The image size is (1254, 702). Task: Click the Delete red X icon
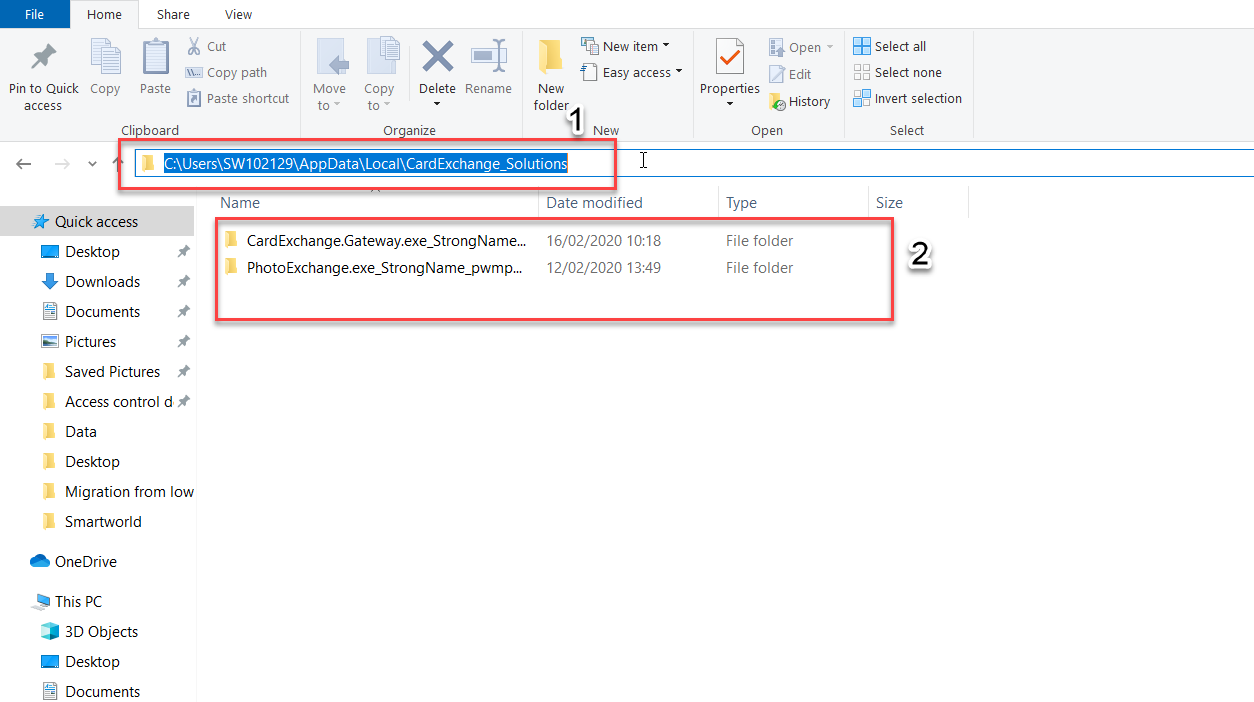click(x=437, y=56)
